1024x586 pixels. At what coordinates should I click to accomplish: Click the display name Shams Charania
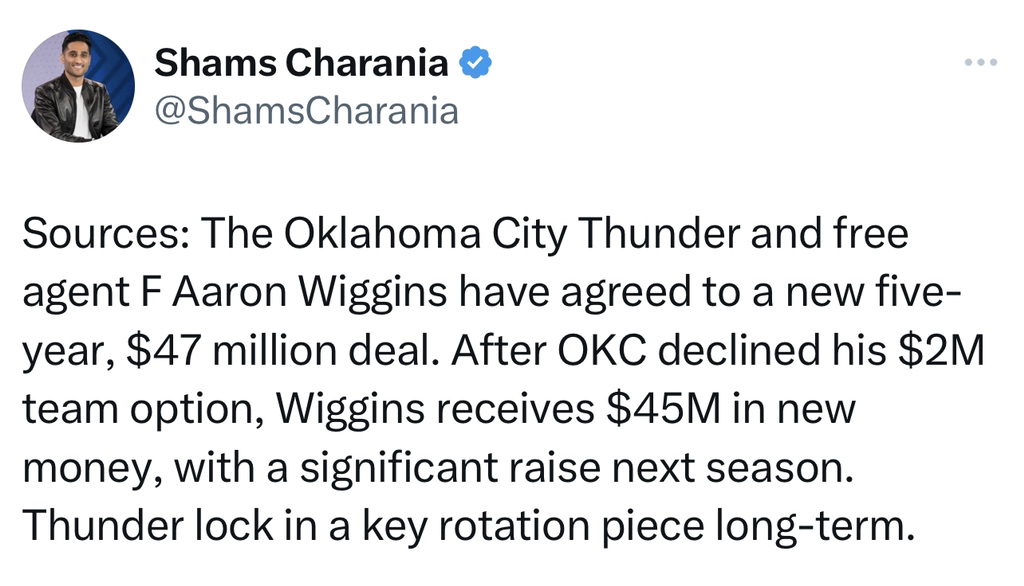click(x=300, y=64)
